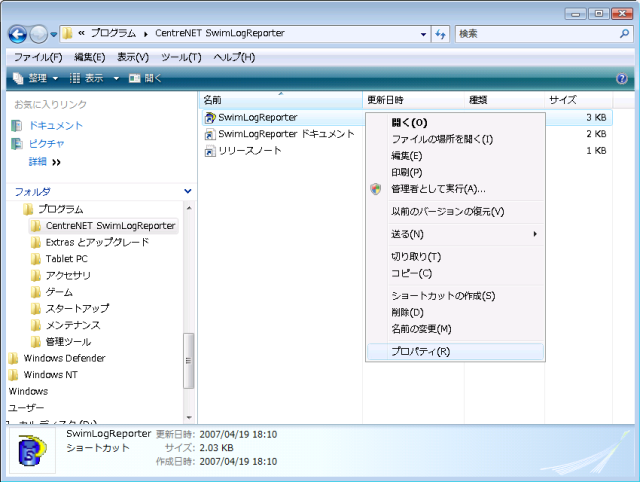
Task: Select the プログラム folder in tree
Action: click(60, 209)
